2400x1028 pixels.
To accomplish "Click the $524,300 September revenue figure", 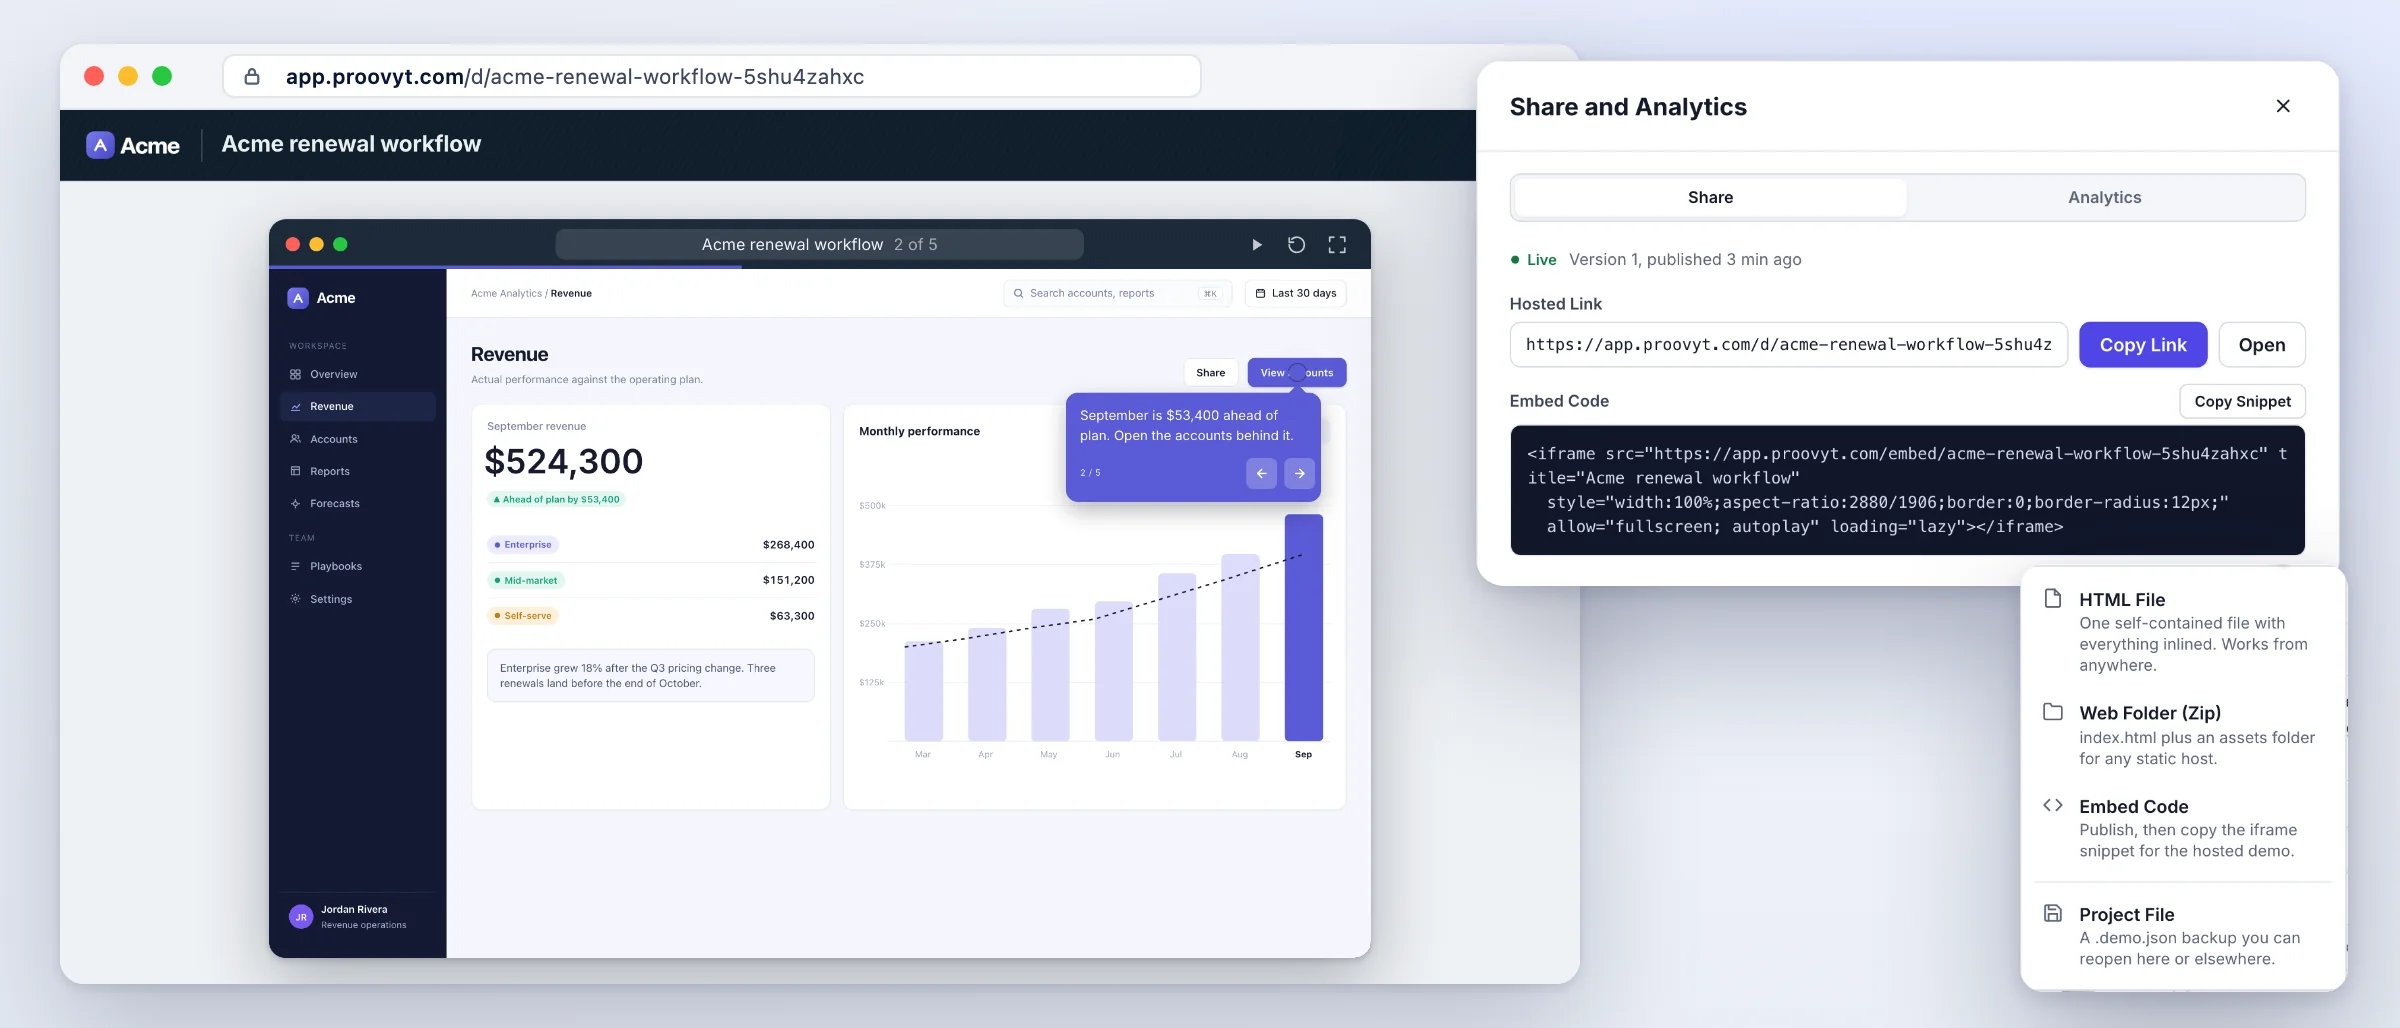I will point(564,462).
